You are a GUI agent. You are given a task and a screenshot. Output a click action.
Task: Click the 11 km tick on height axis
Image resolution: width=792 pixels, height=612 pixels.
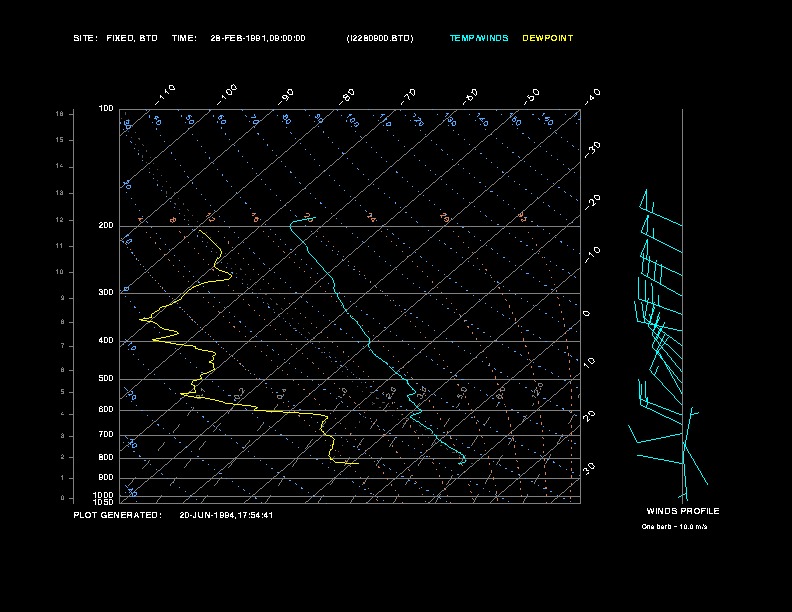click(x=60, y=246)
